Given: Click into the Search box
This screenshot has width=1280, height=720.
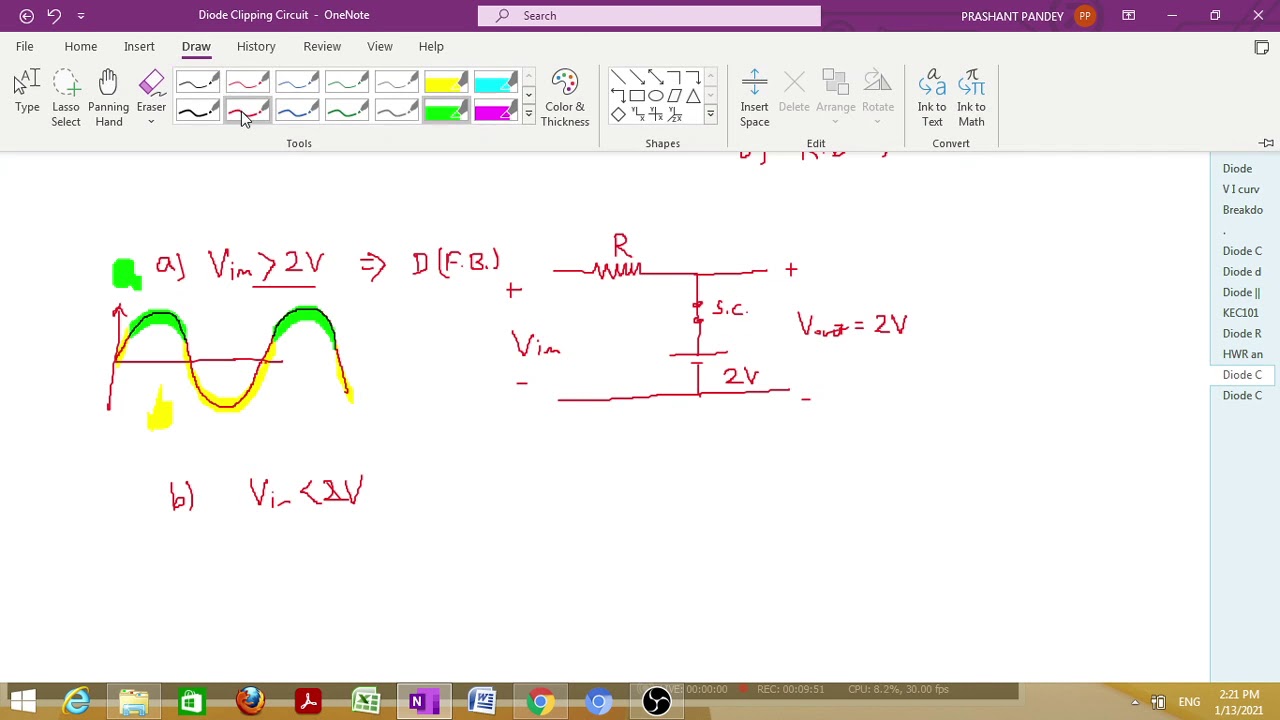Looking at the screenshot, I should (649, 15).
